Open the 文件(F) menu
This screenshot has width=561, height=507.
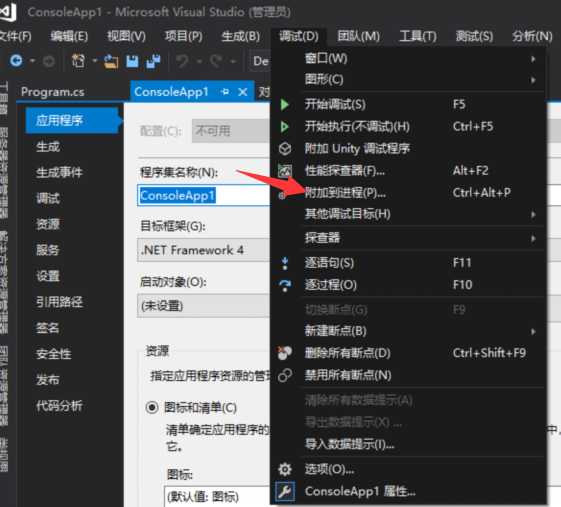[x=15, y=36]
